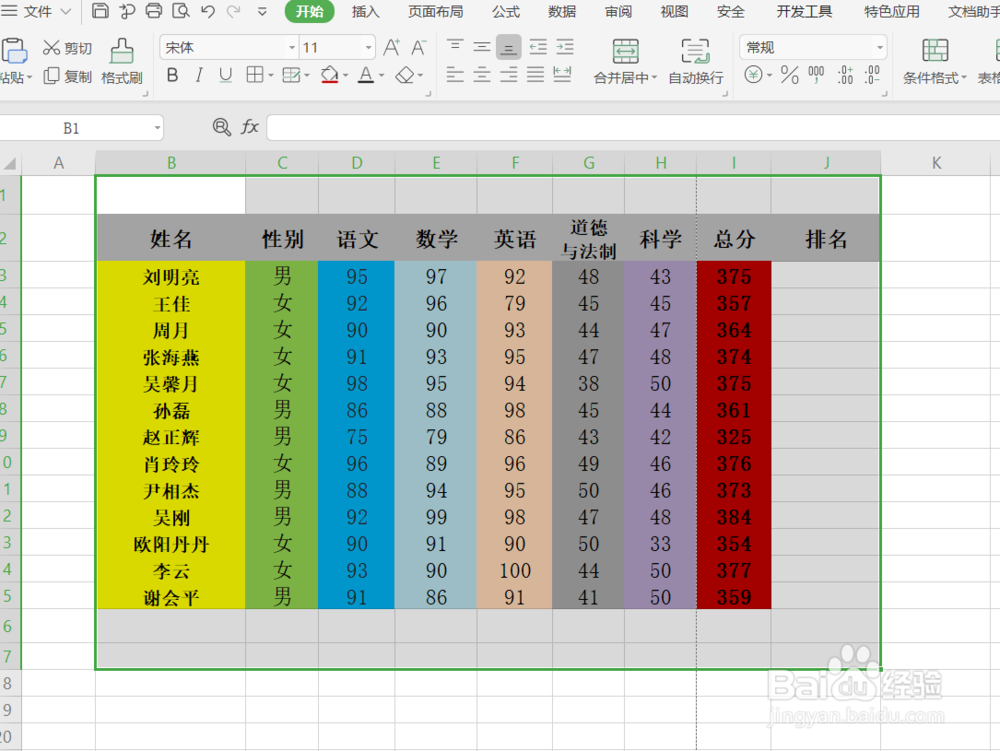
Task: Toggle center alignment for text
Action: [481, 75]
